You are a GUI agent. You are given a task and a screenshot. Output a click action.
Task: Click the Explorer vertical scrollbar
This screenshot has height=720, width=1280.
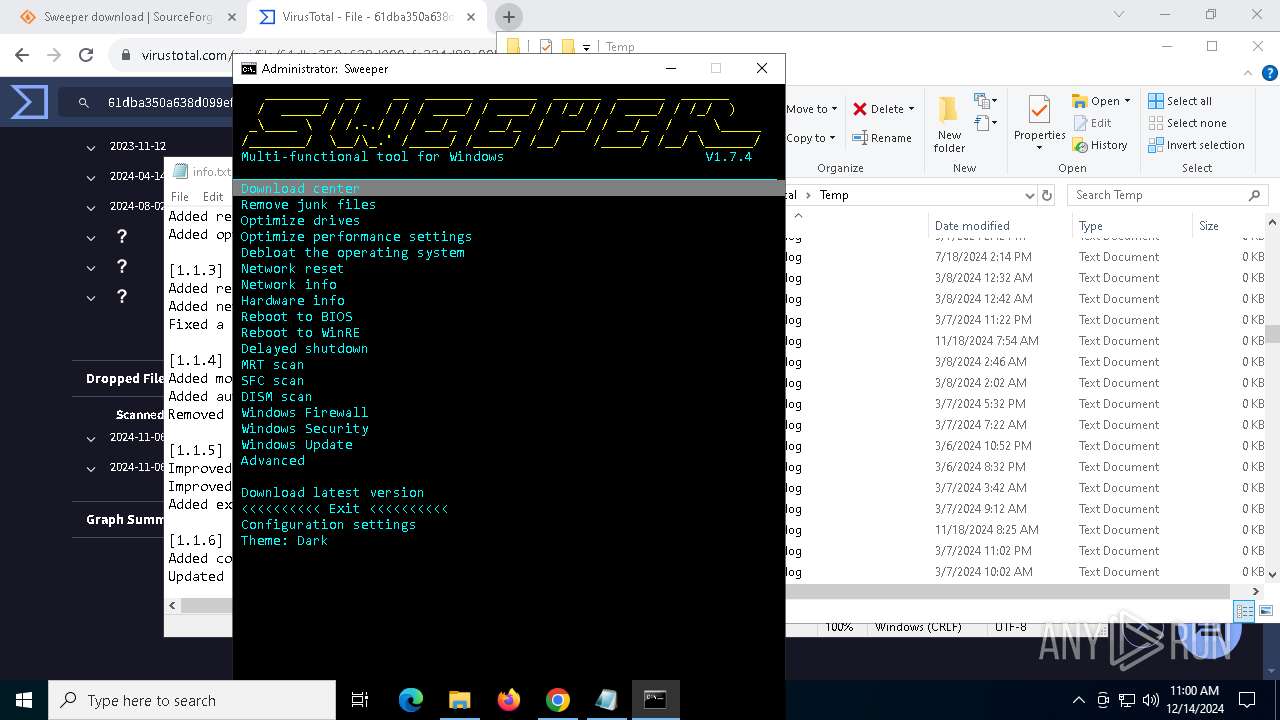(x=1272, y=334)
